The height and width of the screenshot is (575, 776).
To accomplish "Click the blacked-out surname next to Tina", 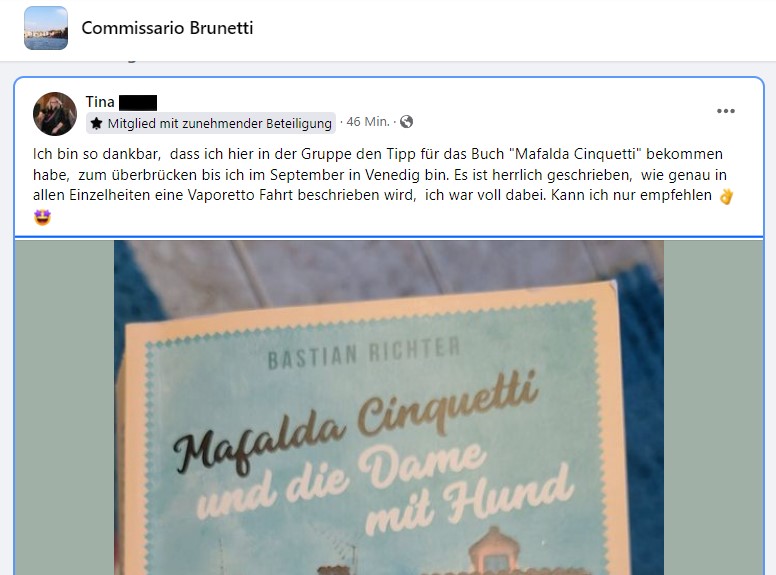I will click(x=138, y=103).
